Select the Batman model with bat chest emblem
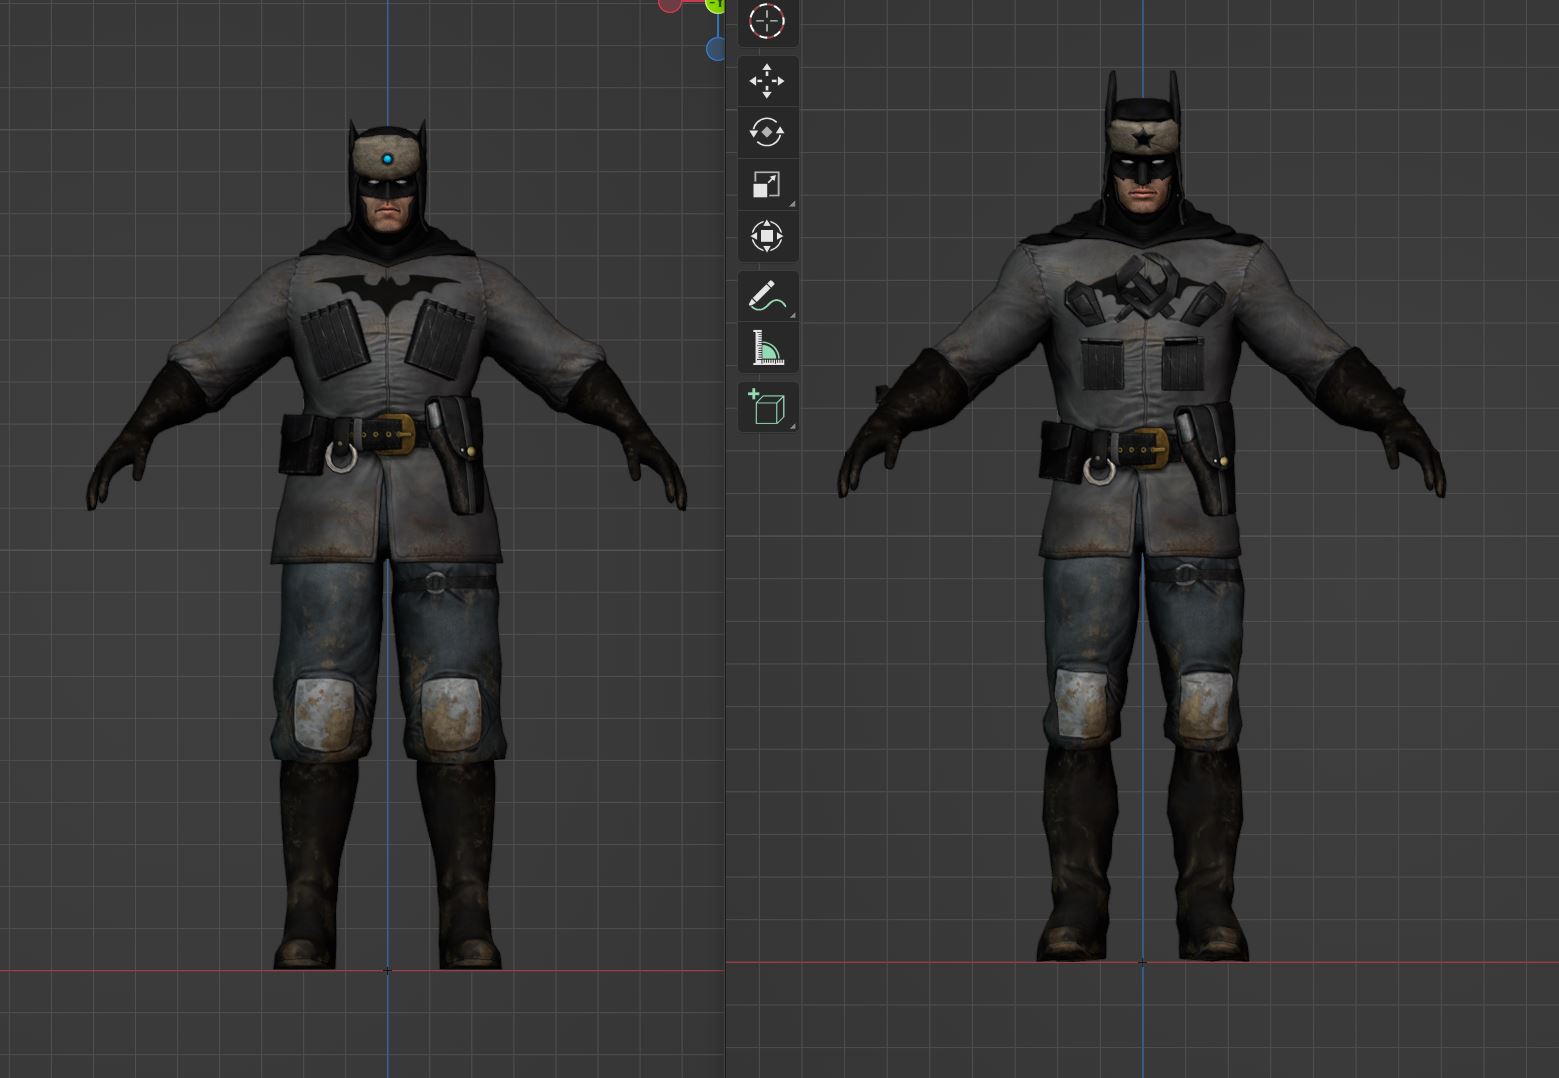The image size is (1559, 1078). 387,543
